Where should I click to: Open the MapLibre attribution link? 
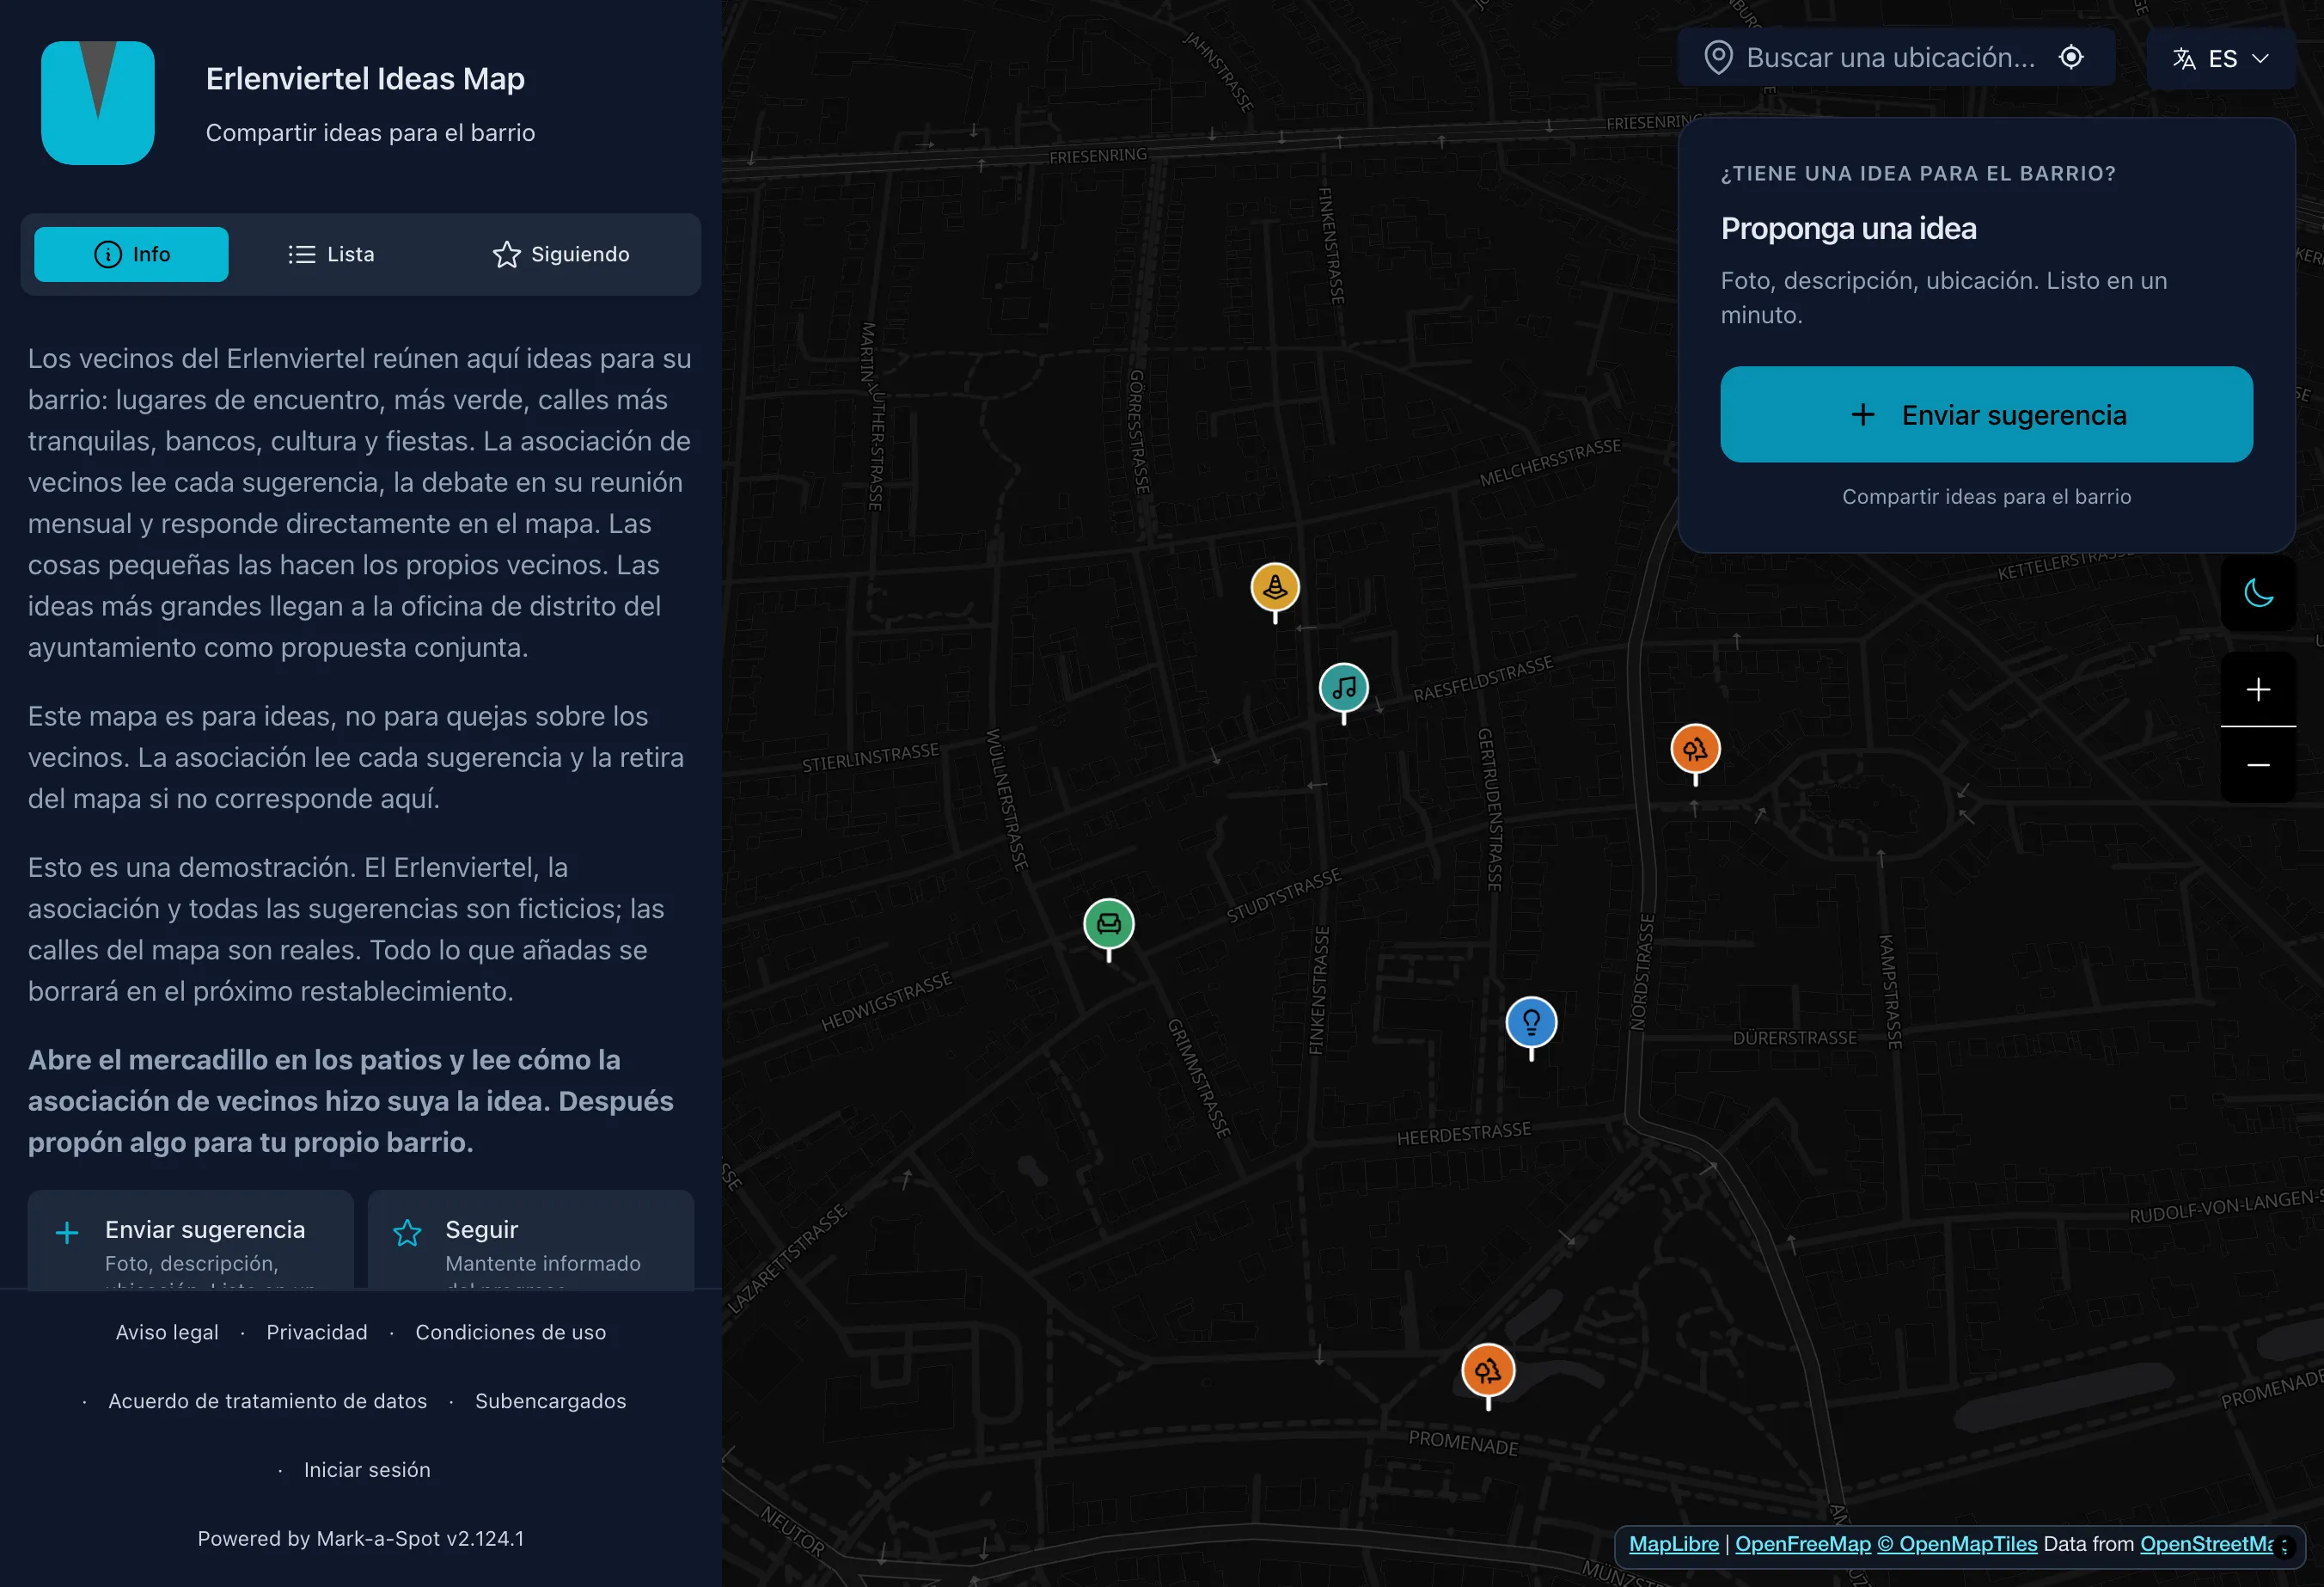tap(1673, 1543)
